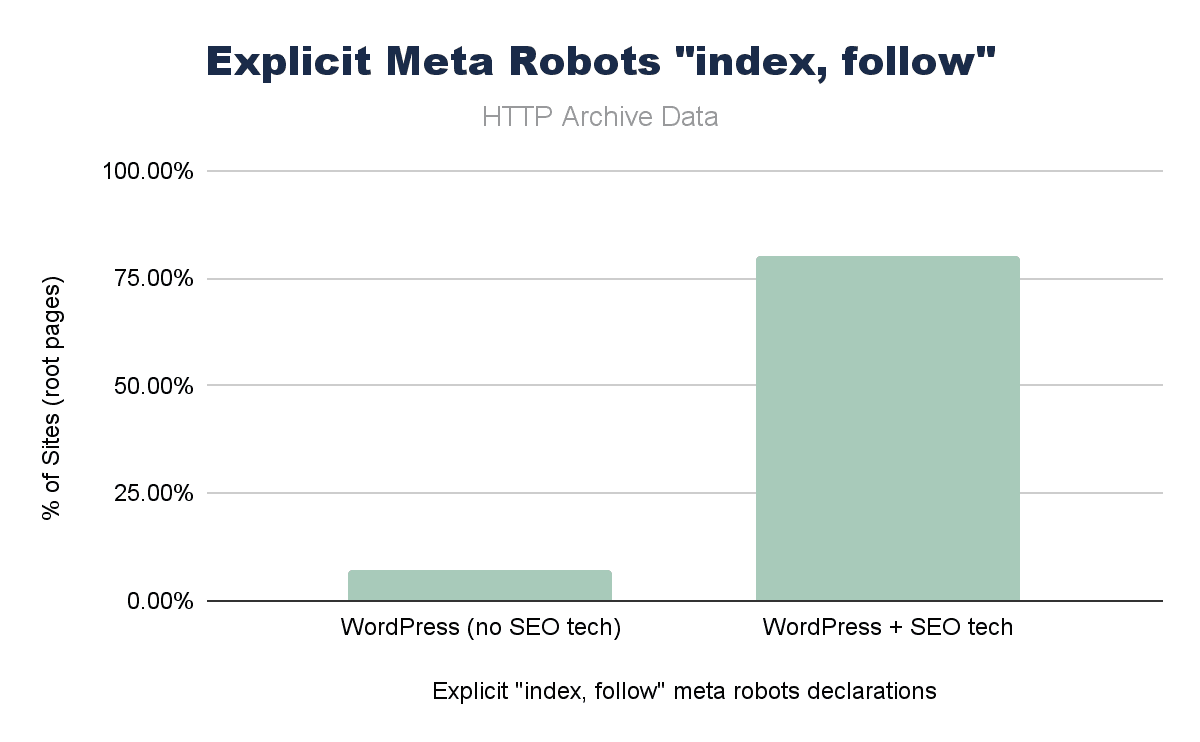Click the "WordPress (no SEO tech)" category label

tap(481, 628)
